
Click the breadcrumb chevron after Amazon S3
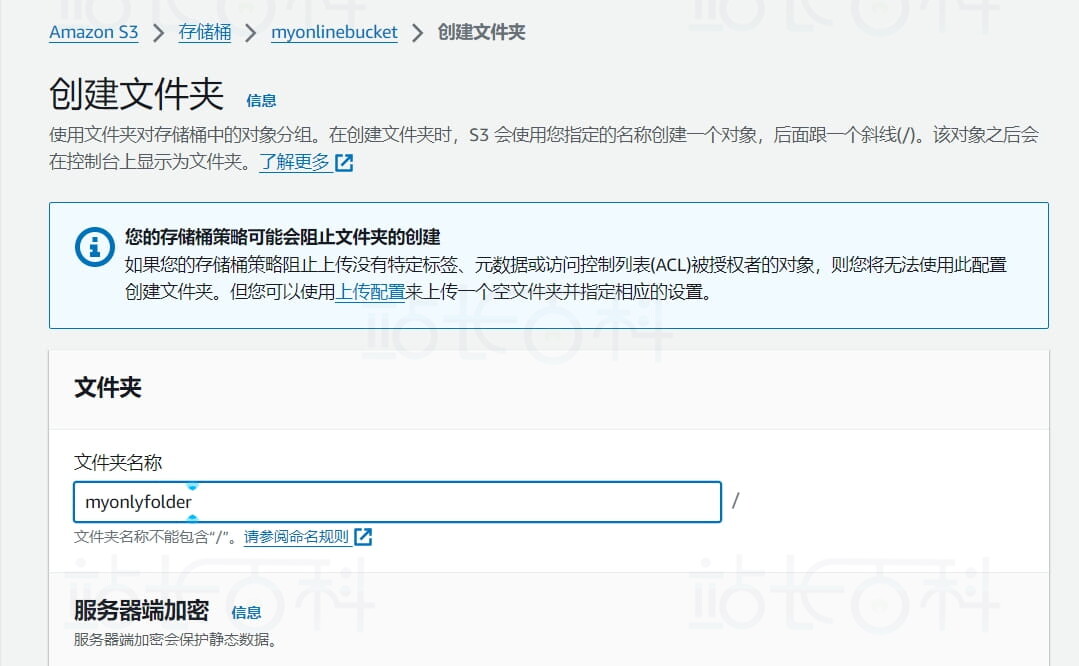point(159,33)
